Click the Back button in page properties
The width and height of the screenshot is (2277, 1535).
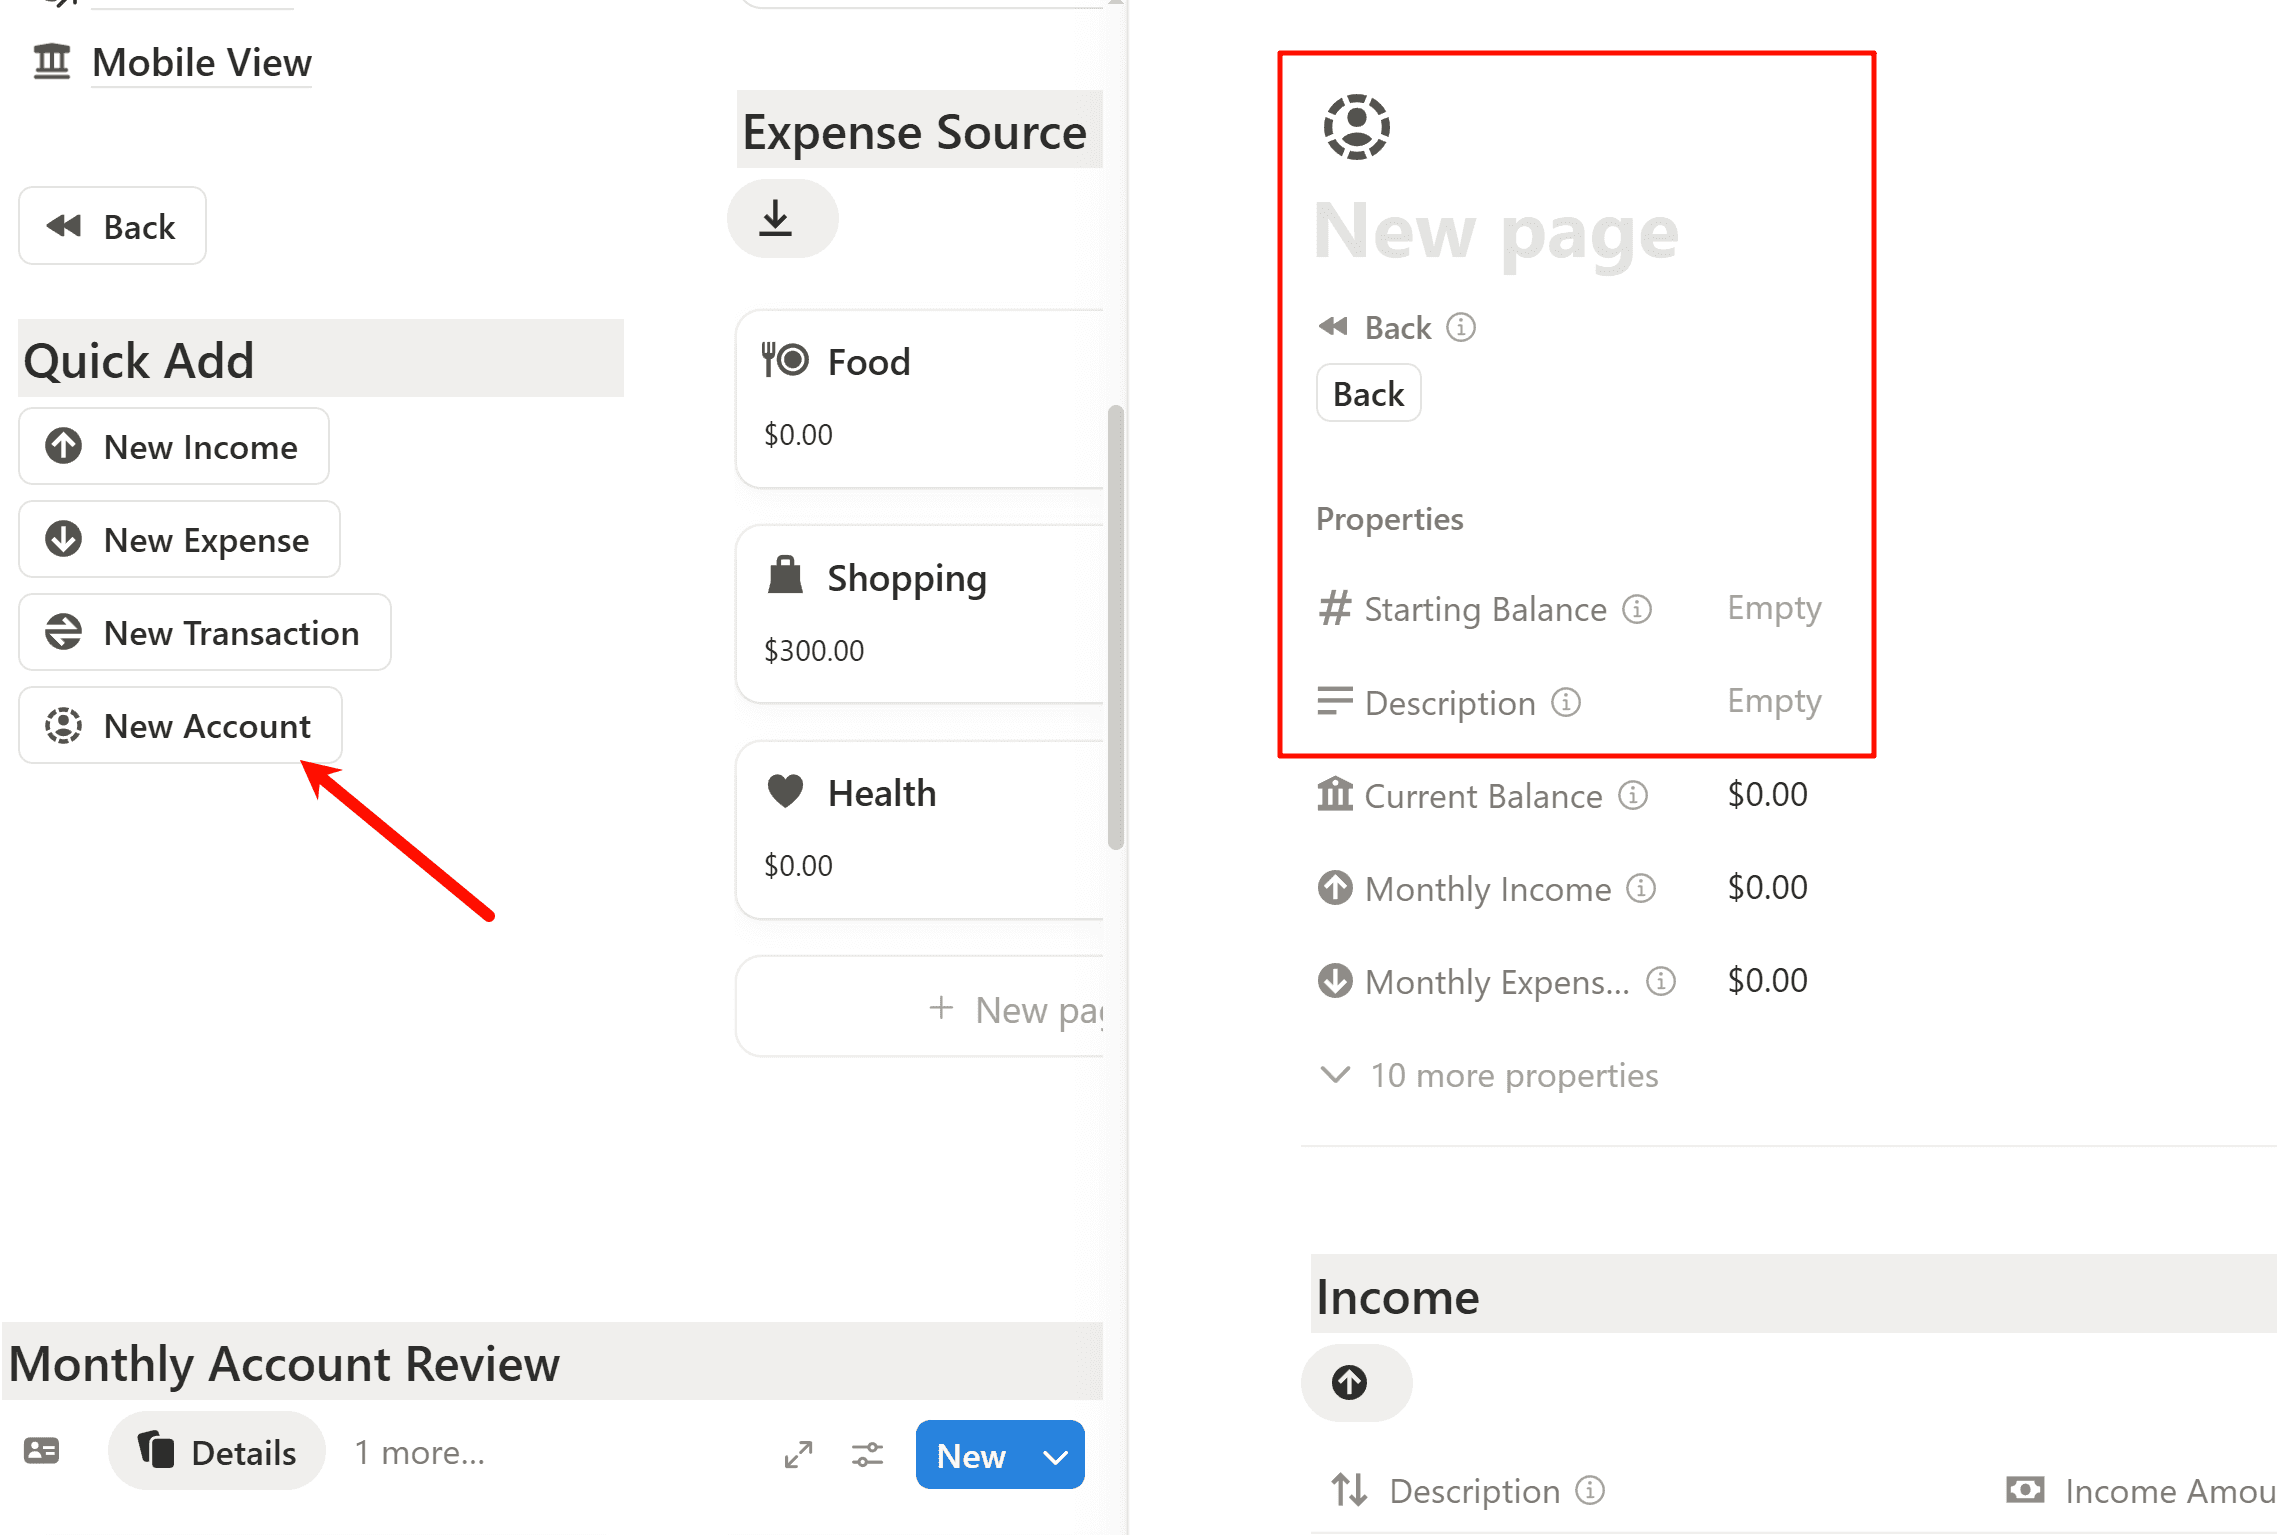point(1368,394)
